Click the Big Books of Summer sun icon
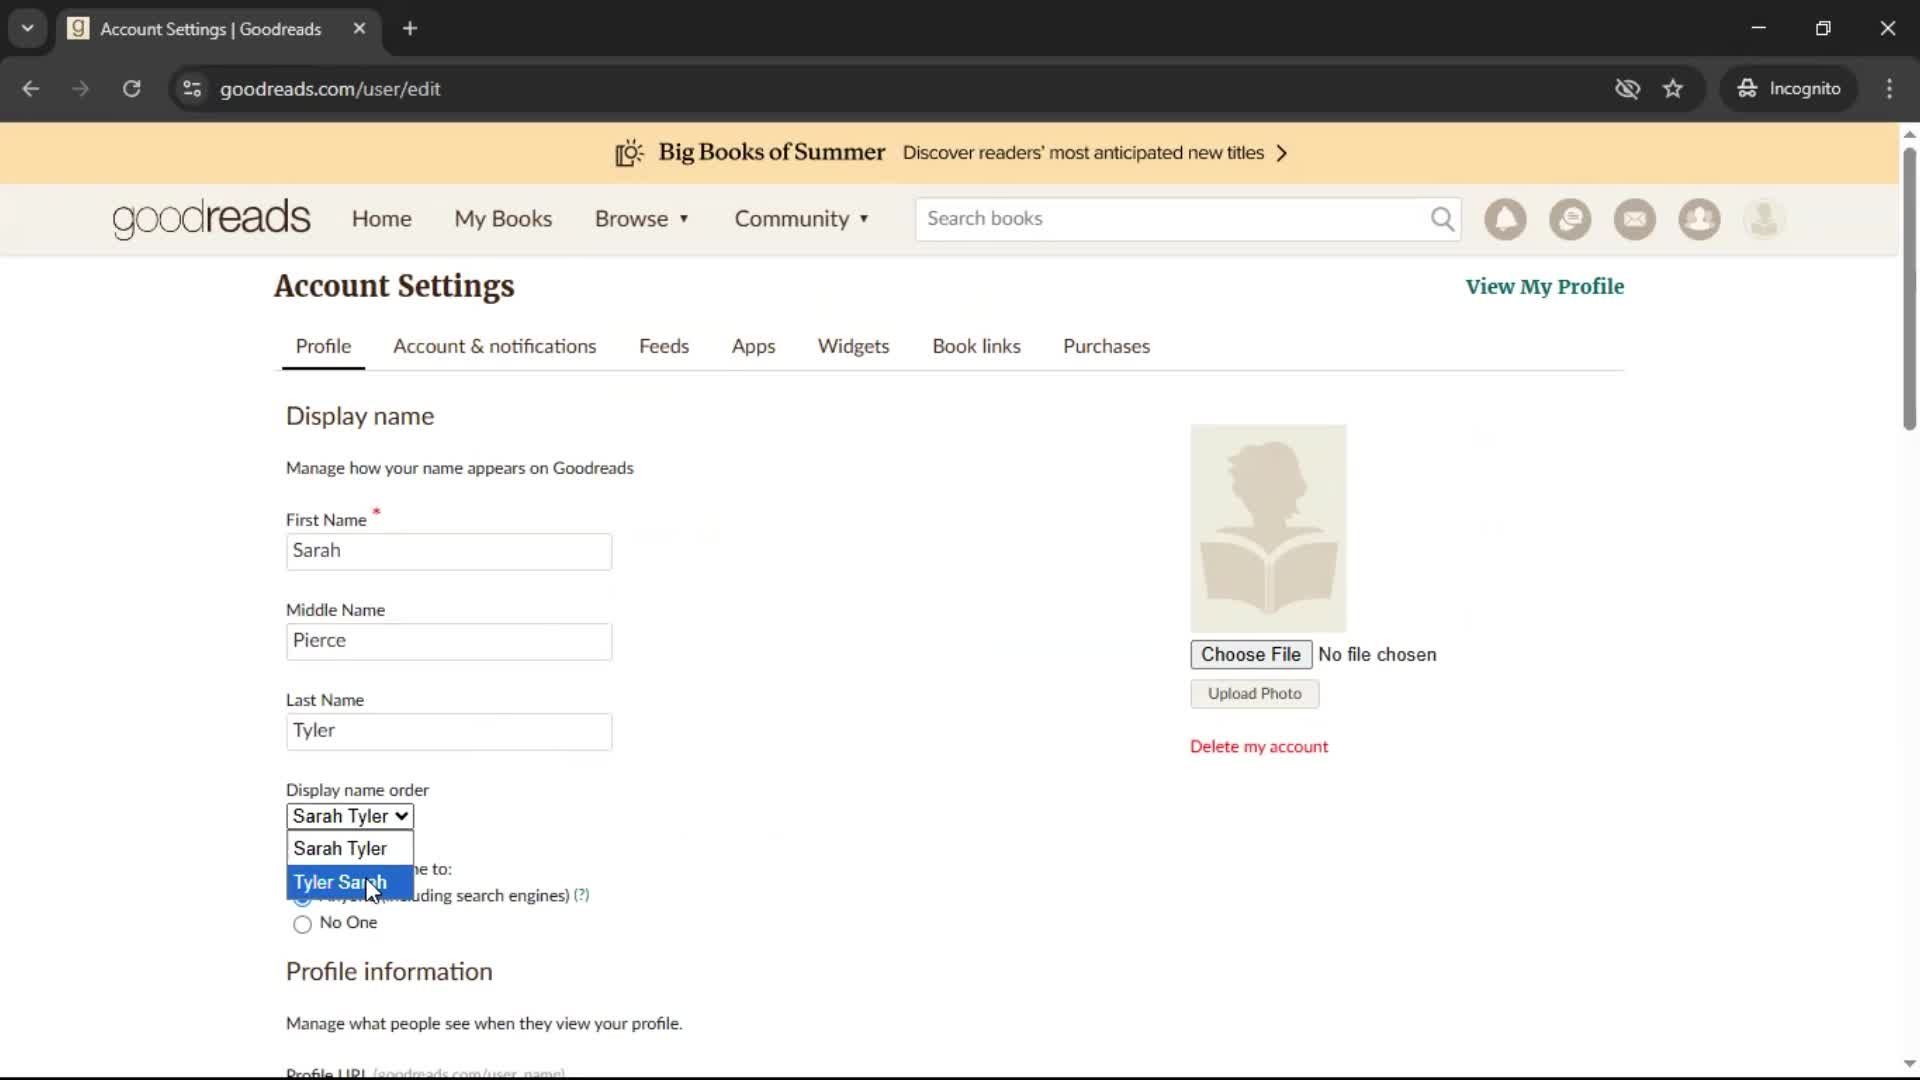The image size is (1920, 1080). click(629, 153)
